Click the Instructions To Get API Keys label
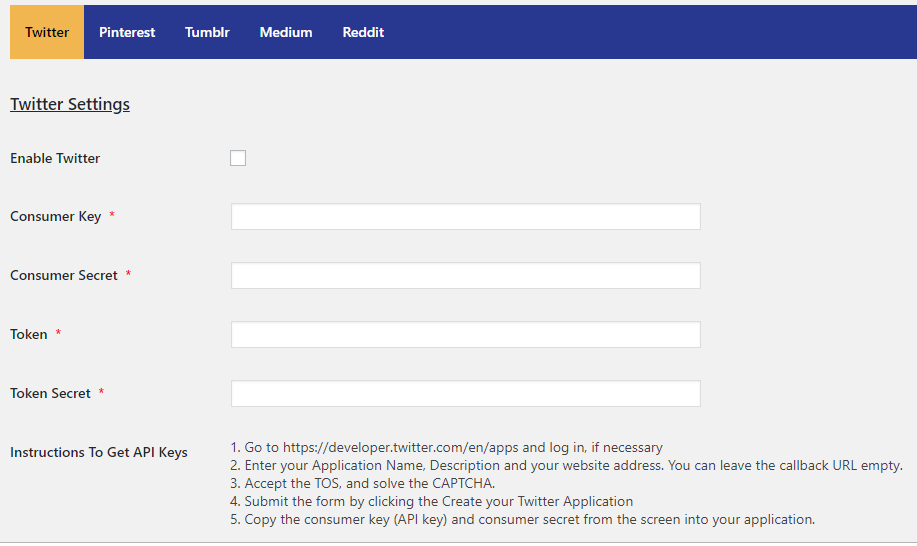The width and height of the screenshot is (917, 546). (x=99, y=452)
